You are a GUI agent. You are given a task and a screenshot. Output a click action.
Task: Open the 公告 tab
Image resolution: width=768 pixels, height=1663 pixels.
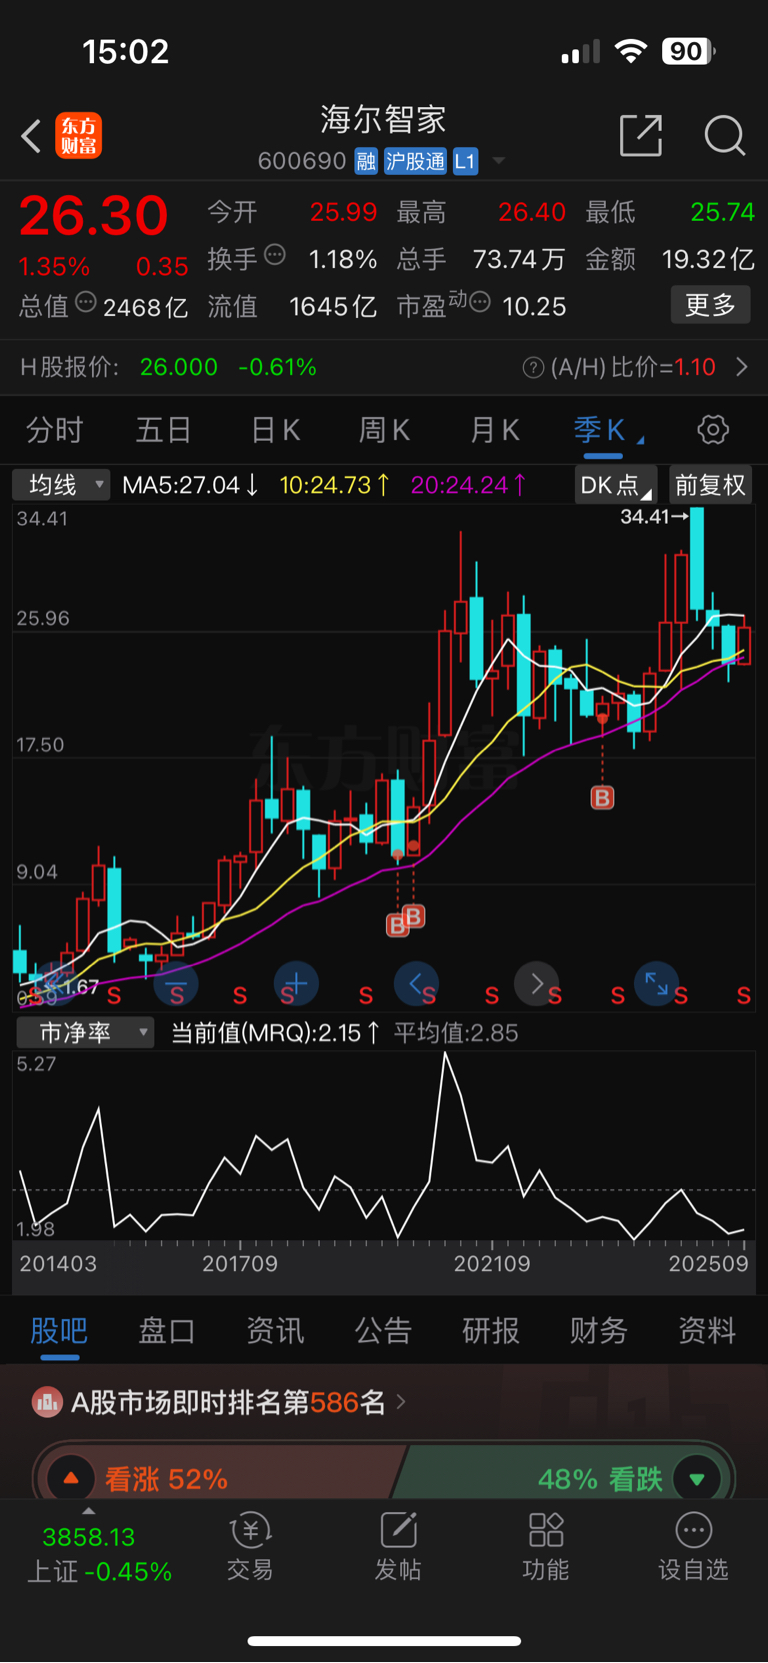pyautogui.click(x=383, y=1331)
